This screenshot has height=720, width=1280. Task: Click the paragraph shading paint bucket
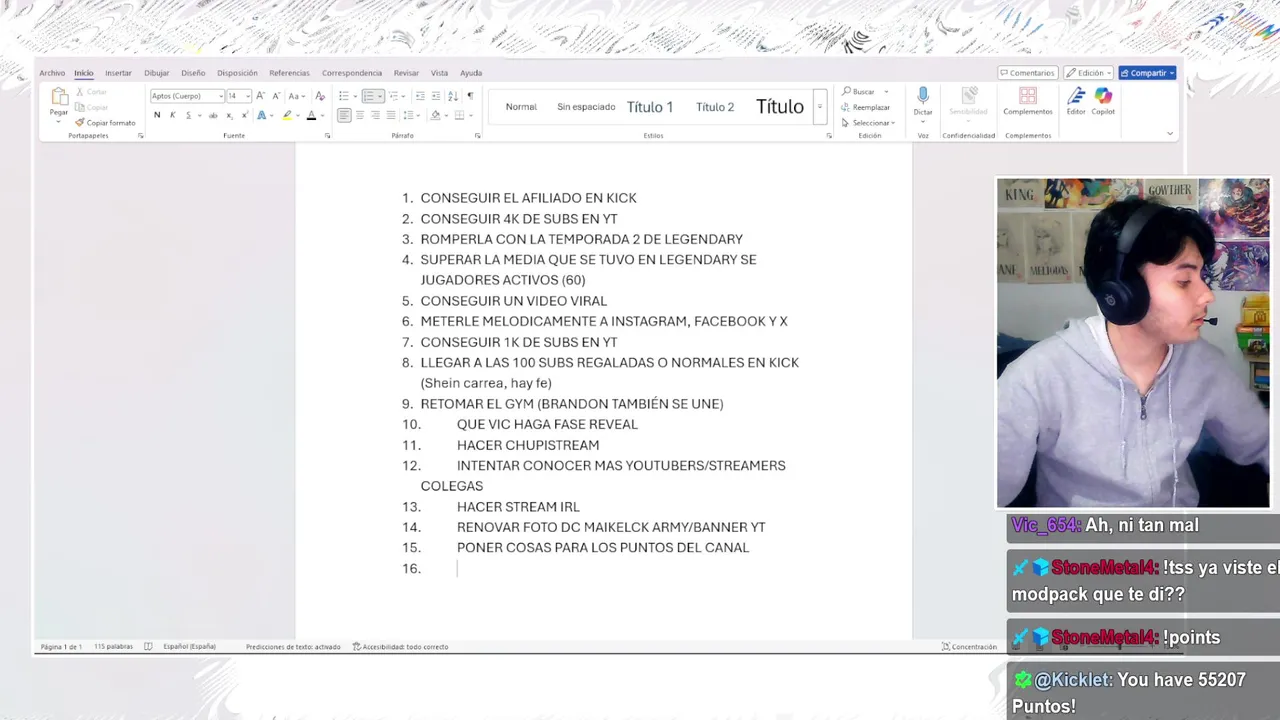[435, 115]
